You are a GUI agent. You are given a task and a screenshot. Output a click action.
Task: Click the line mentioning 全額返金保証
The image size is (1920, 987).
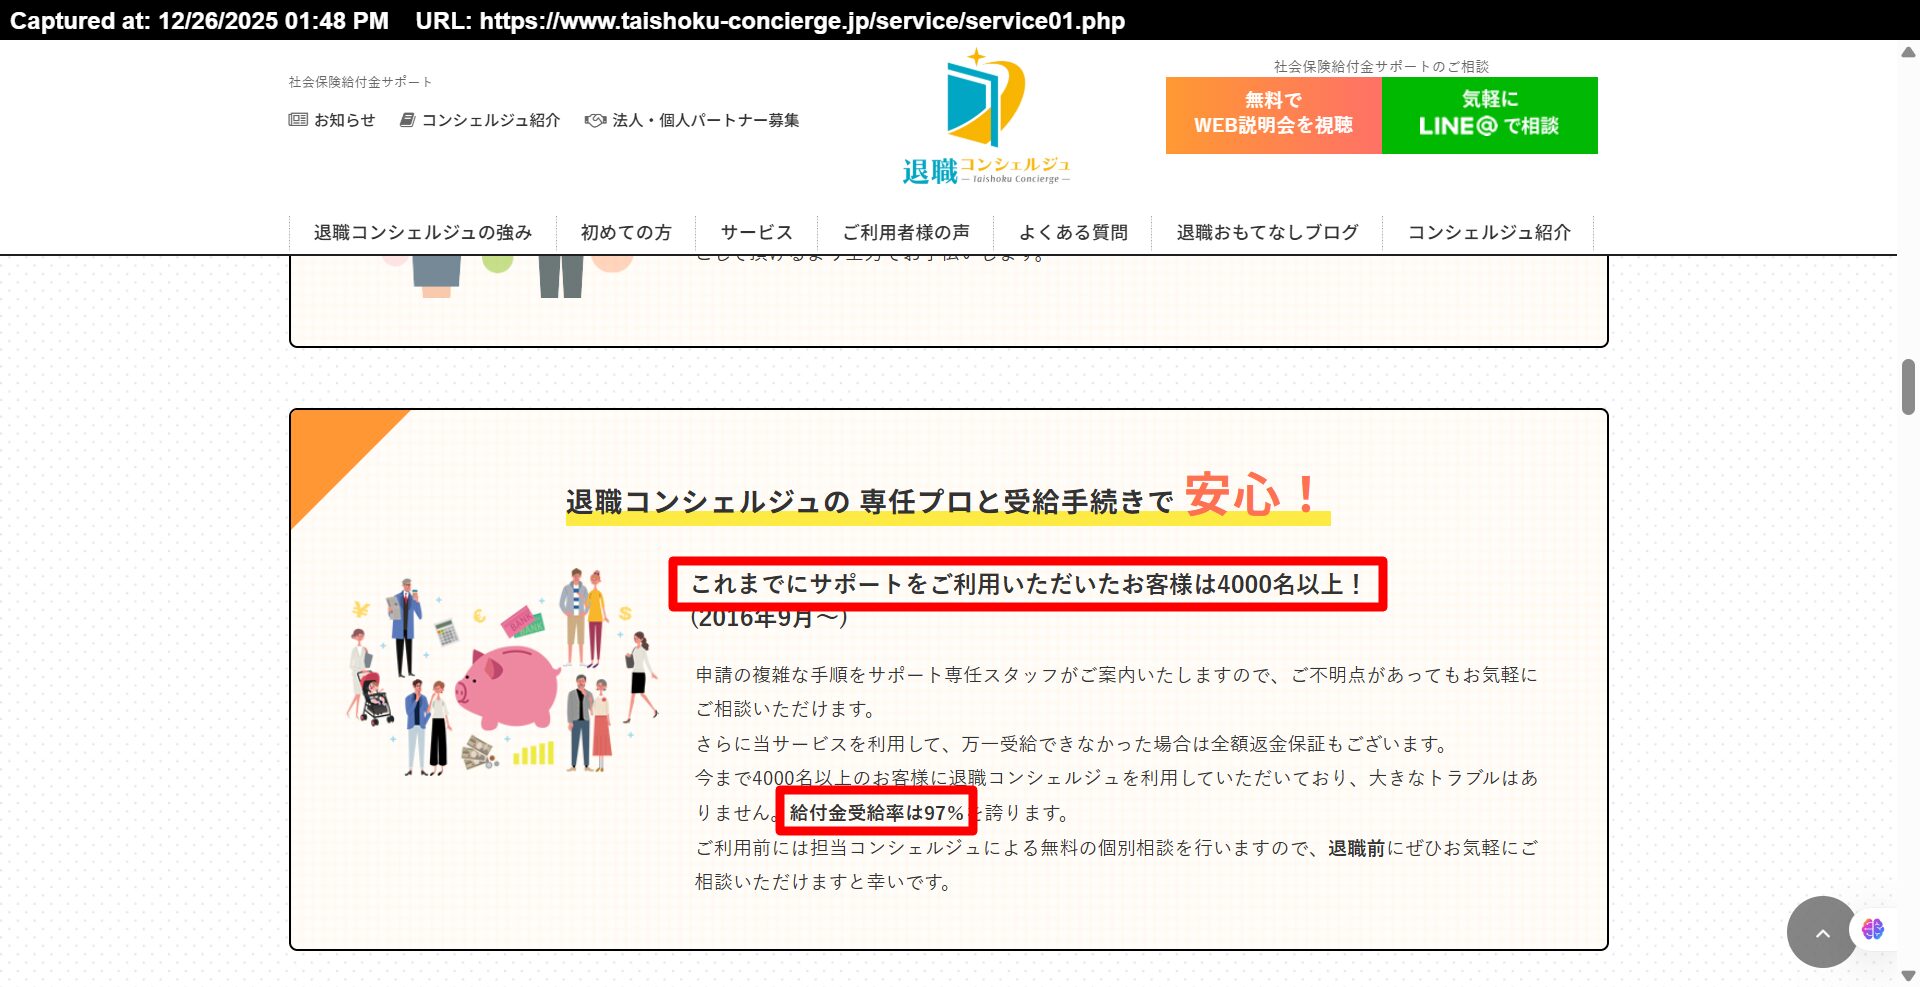click(1072, 744)
